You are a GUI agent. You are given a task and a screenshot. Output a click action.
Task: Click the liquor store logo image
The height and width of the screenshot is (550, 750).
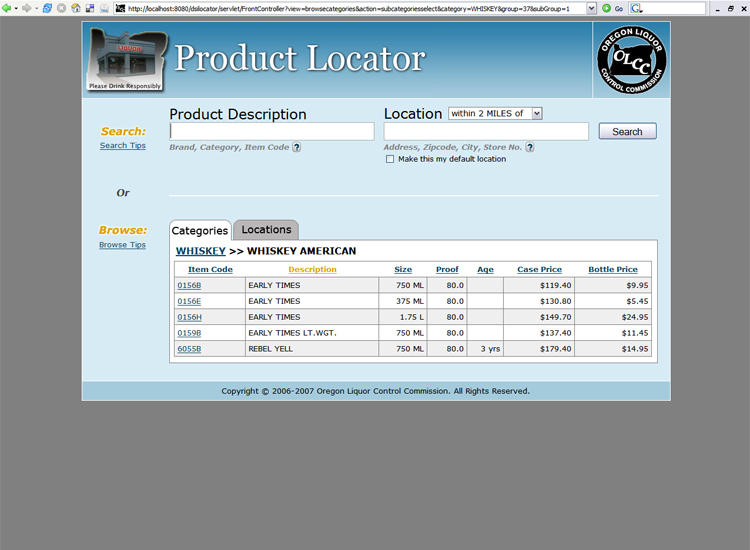click(x=126, y=59)
